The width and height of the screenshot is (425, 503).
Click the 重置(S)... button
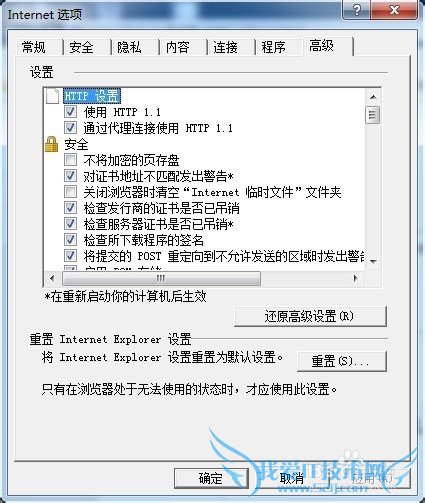(x=342, y=361)
